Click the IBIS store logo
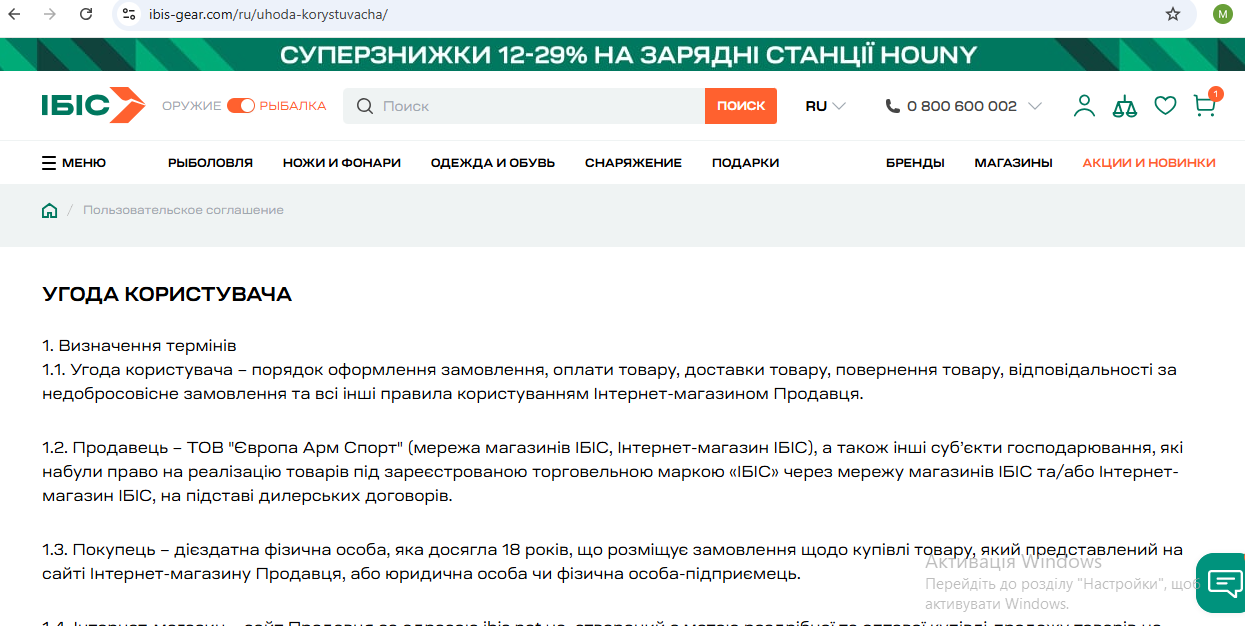The height and width of the screenshot is (626, 1245). [93, 105]
